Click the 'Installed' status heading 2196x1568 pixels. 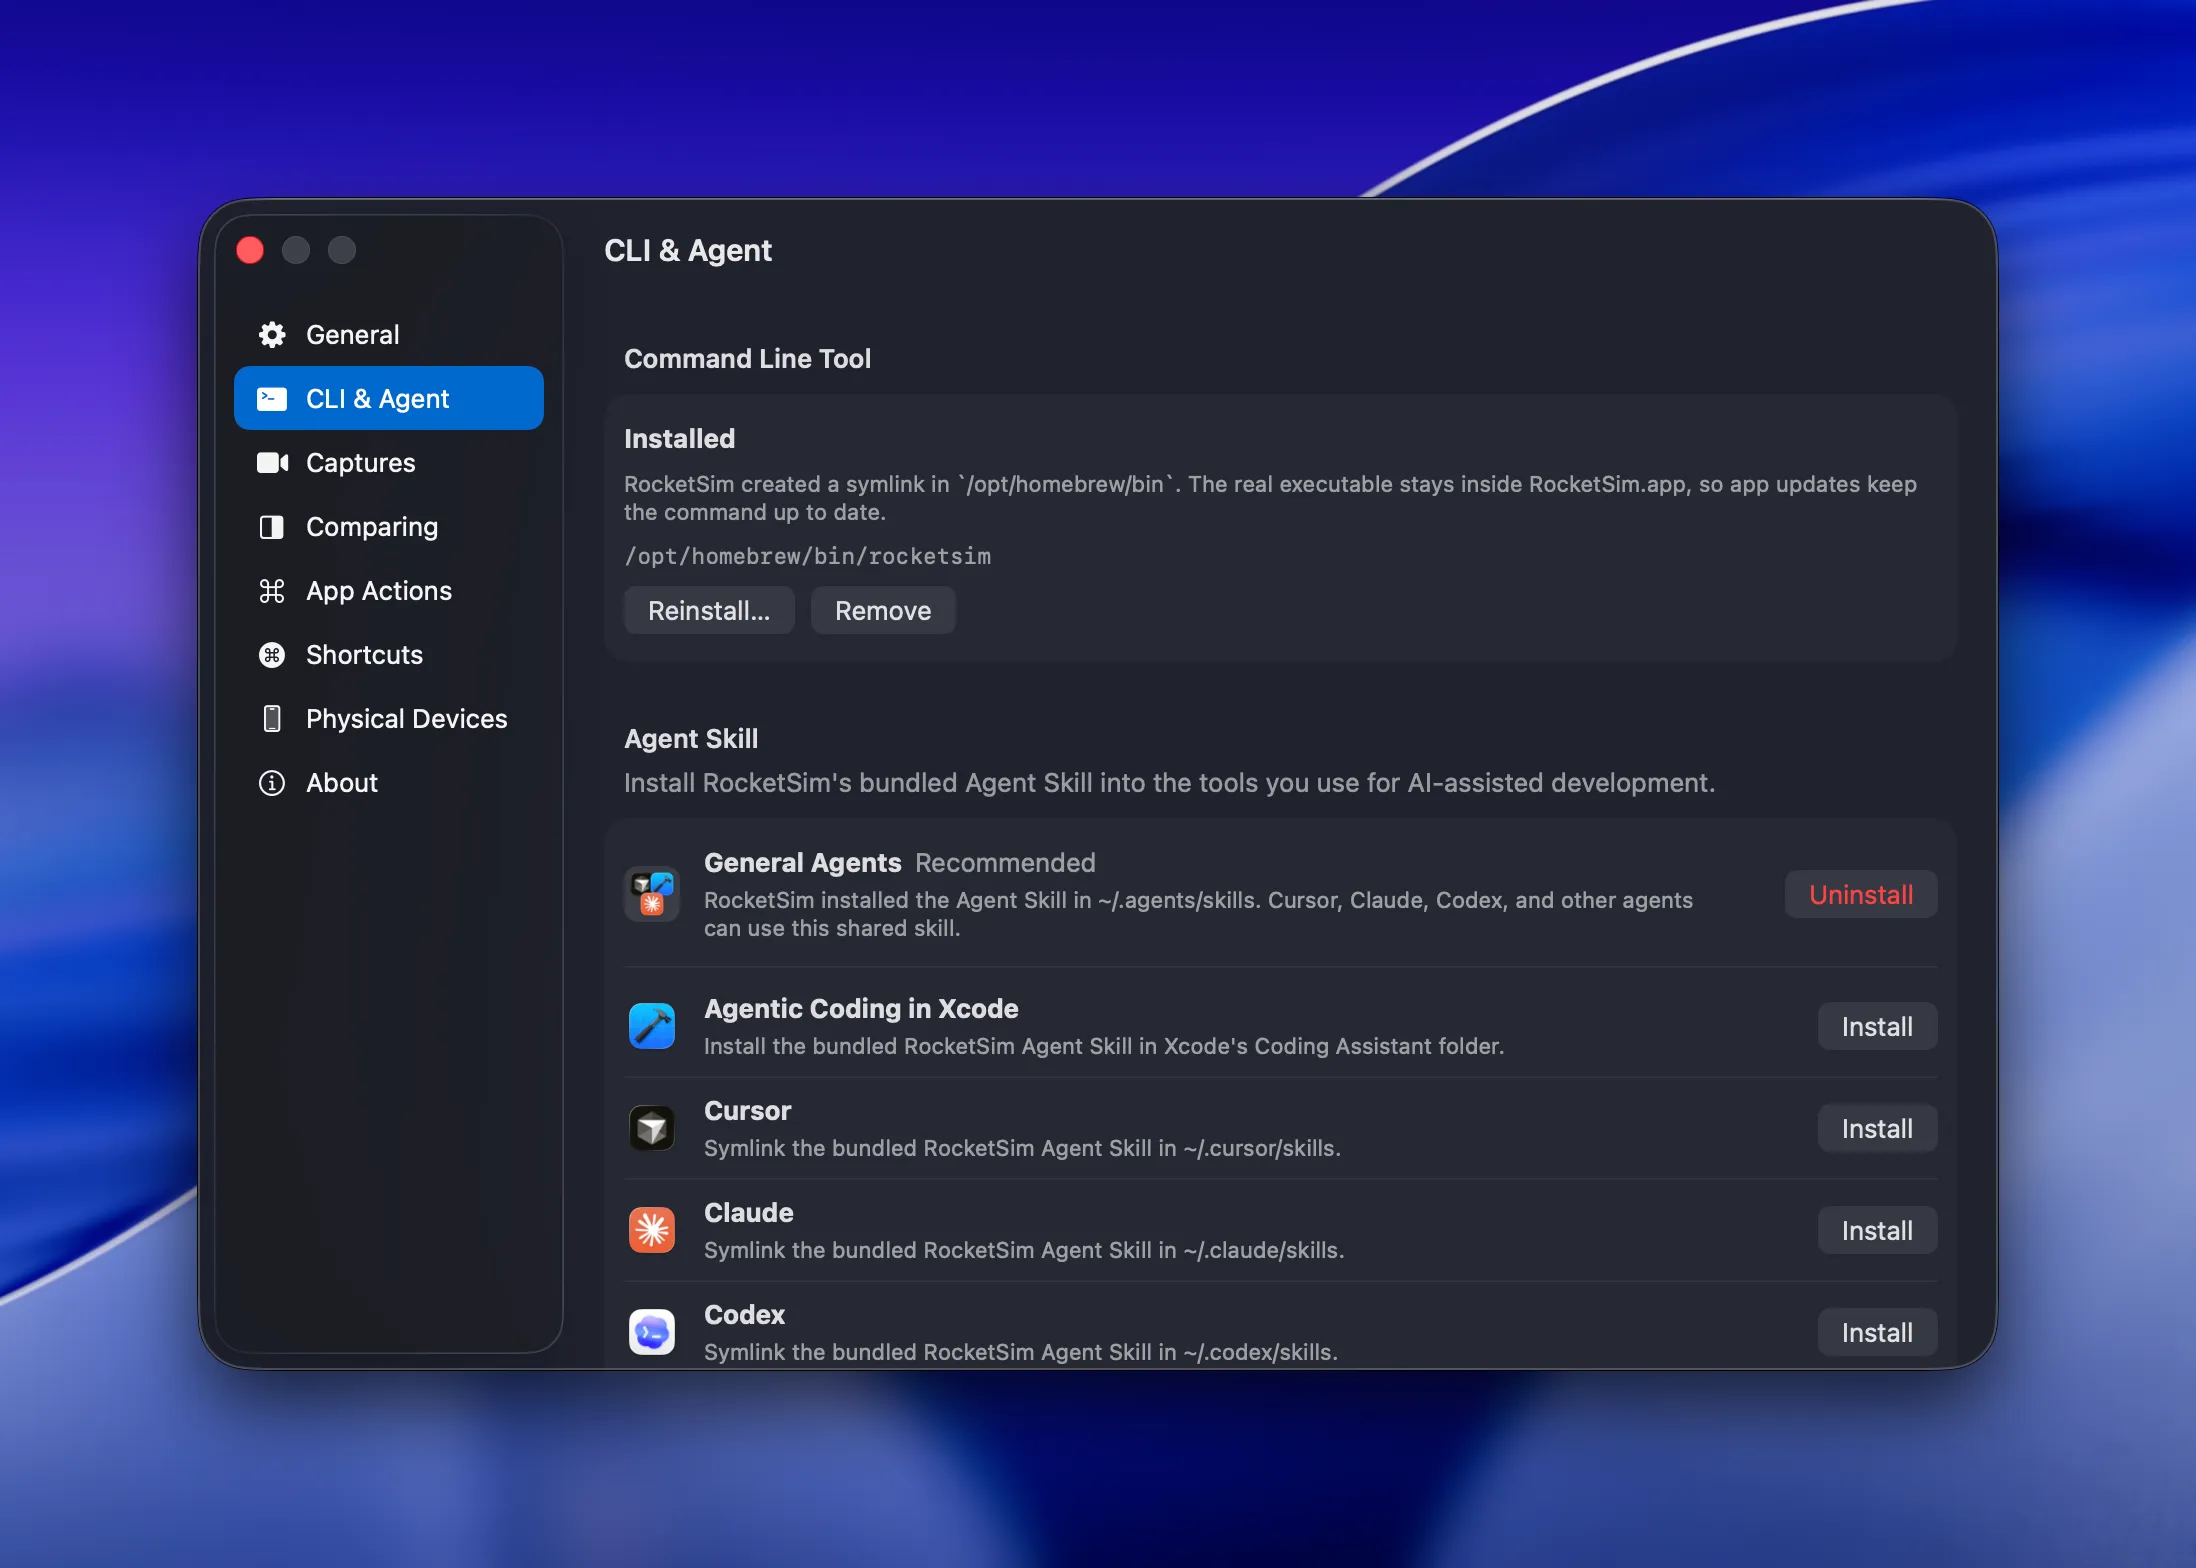pyautogui.click(x=679, y=438)
